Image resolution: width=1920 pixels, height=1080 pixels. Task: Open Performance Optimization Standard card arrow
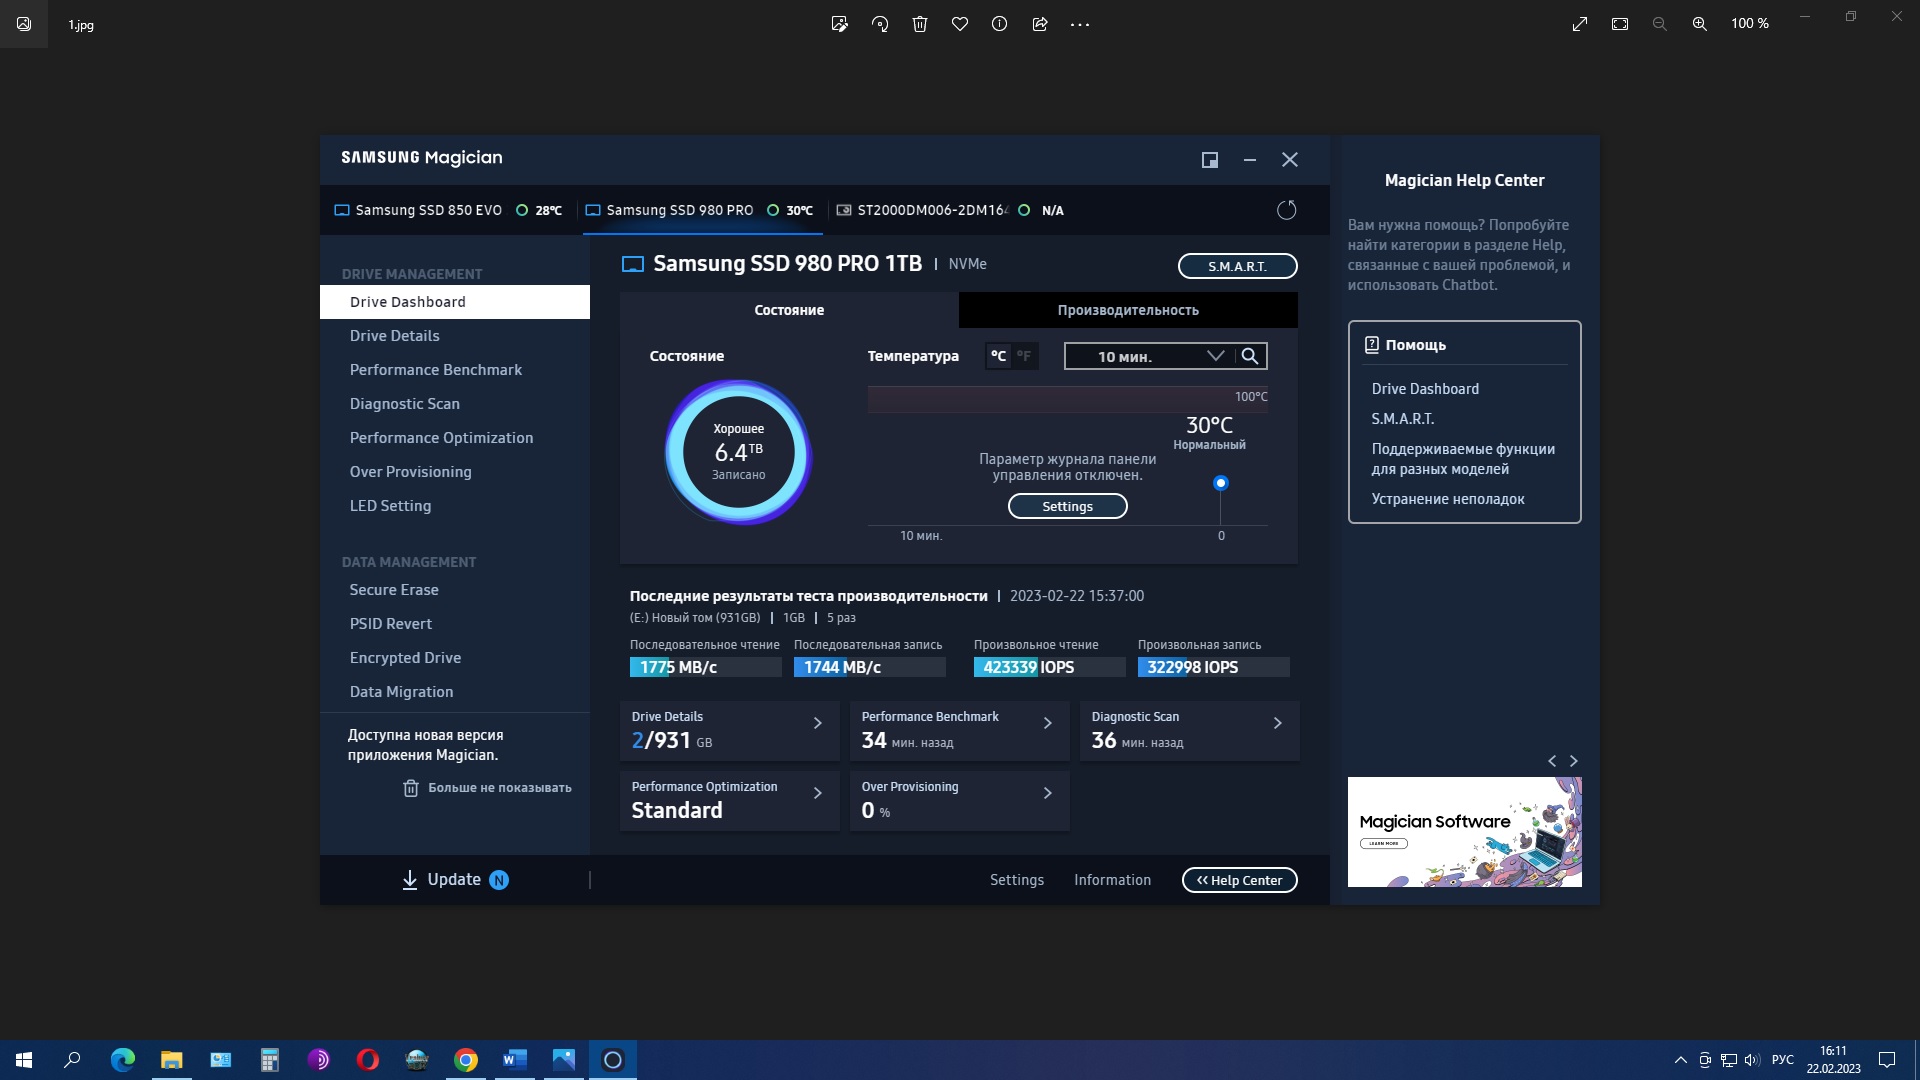[x=818, y=793]
